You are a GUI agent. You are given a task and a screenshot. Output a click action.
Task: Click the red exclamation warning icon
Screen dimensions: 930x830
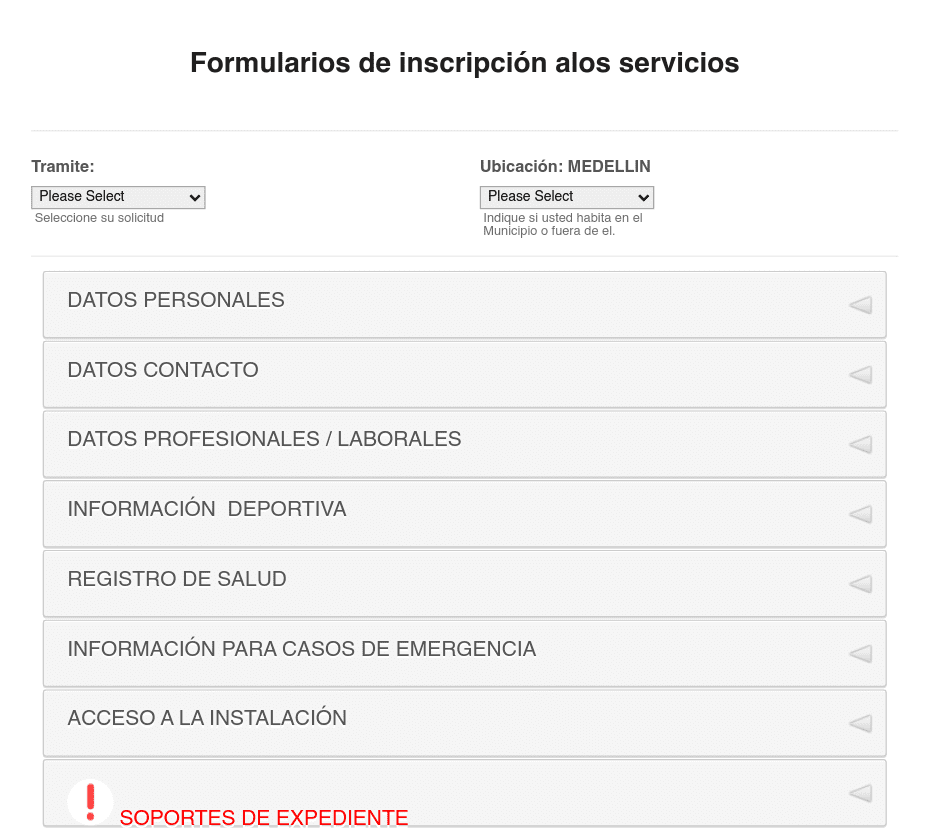click(90, 802)
